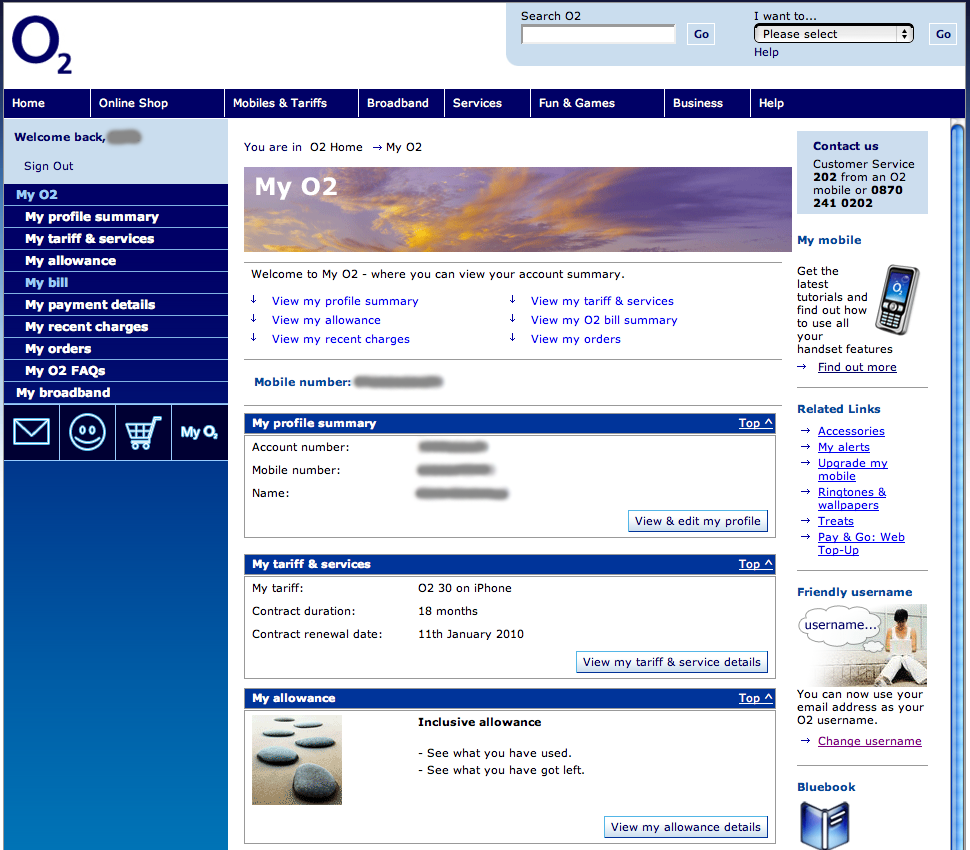Click View my O2 bill summary link
This screenshot has width=970, height=850.
point(604,320)
